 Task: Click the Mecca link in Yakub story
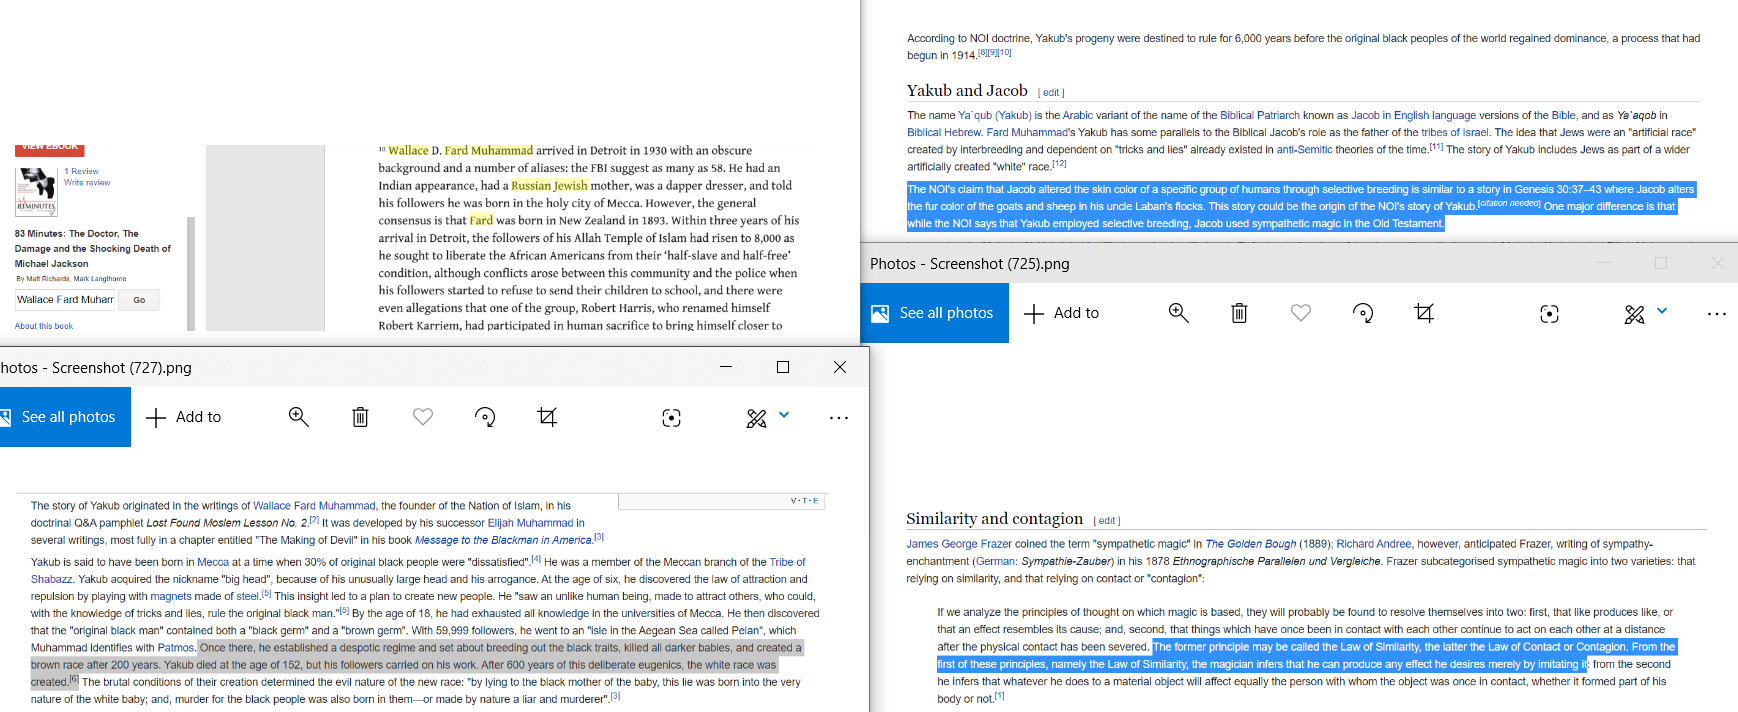[213, 562]
